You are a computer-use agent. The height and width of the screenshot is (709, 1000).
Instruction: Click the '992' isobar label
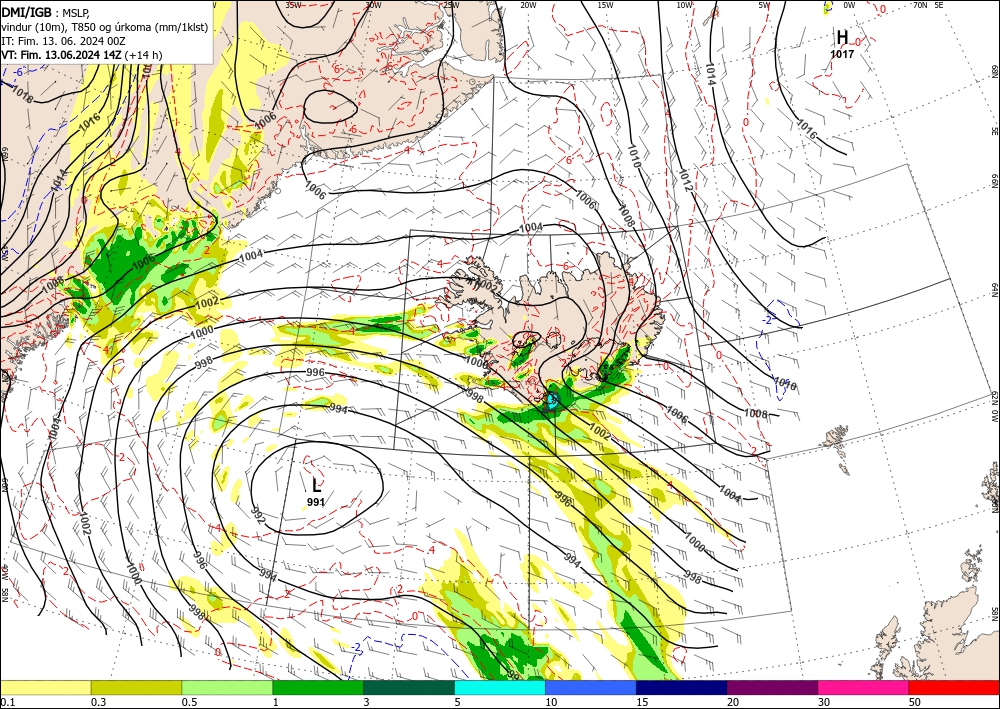click(257, 515)
